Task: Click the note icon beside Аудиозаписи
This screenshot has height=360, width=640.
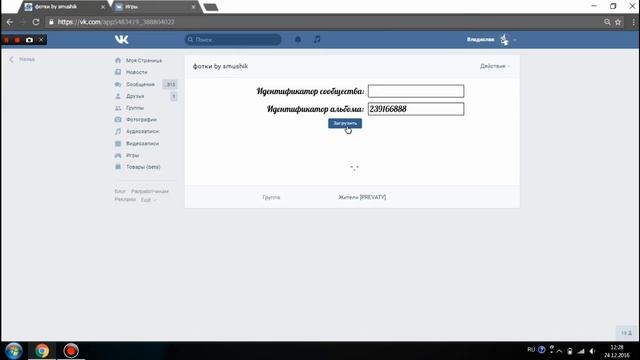Action: coord(118,131)
